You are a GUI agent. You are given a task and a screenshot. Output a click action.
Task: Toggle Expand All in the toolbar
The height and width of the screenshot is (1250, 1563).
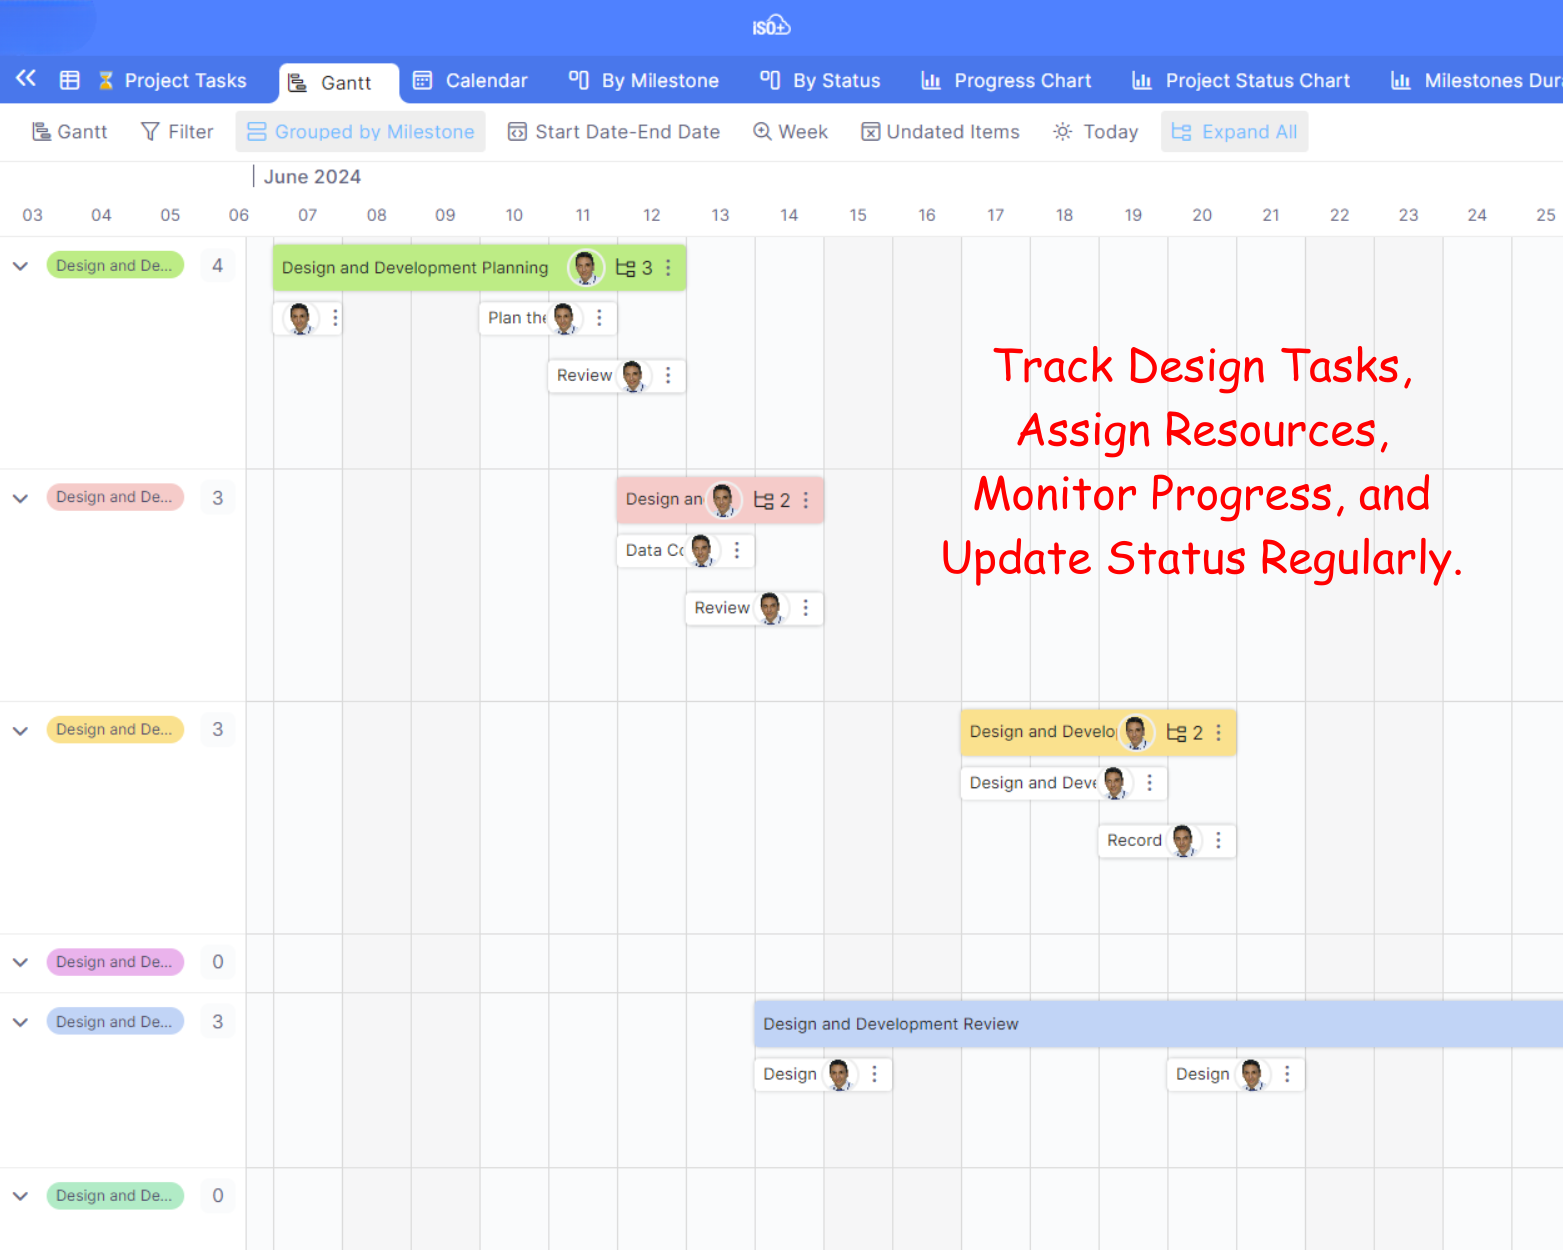1234,132
